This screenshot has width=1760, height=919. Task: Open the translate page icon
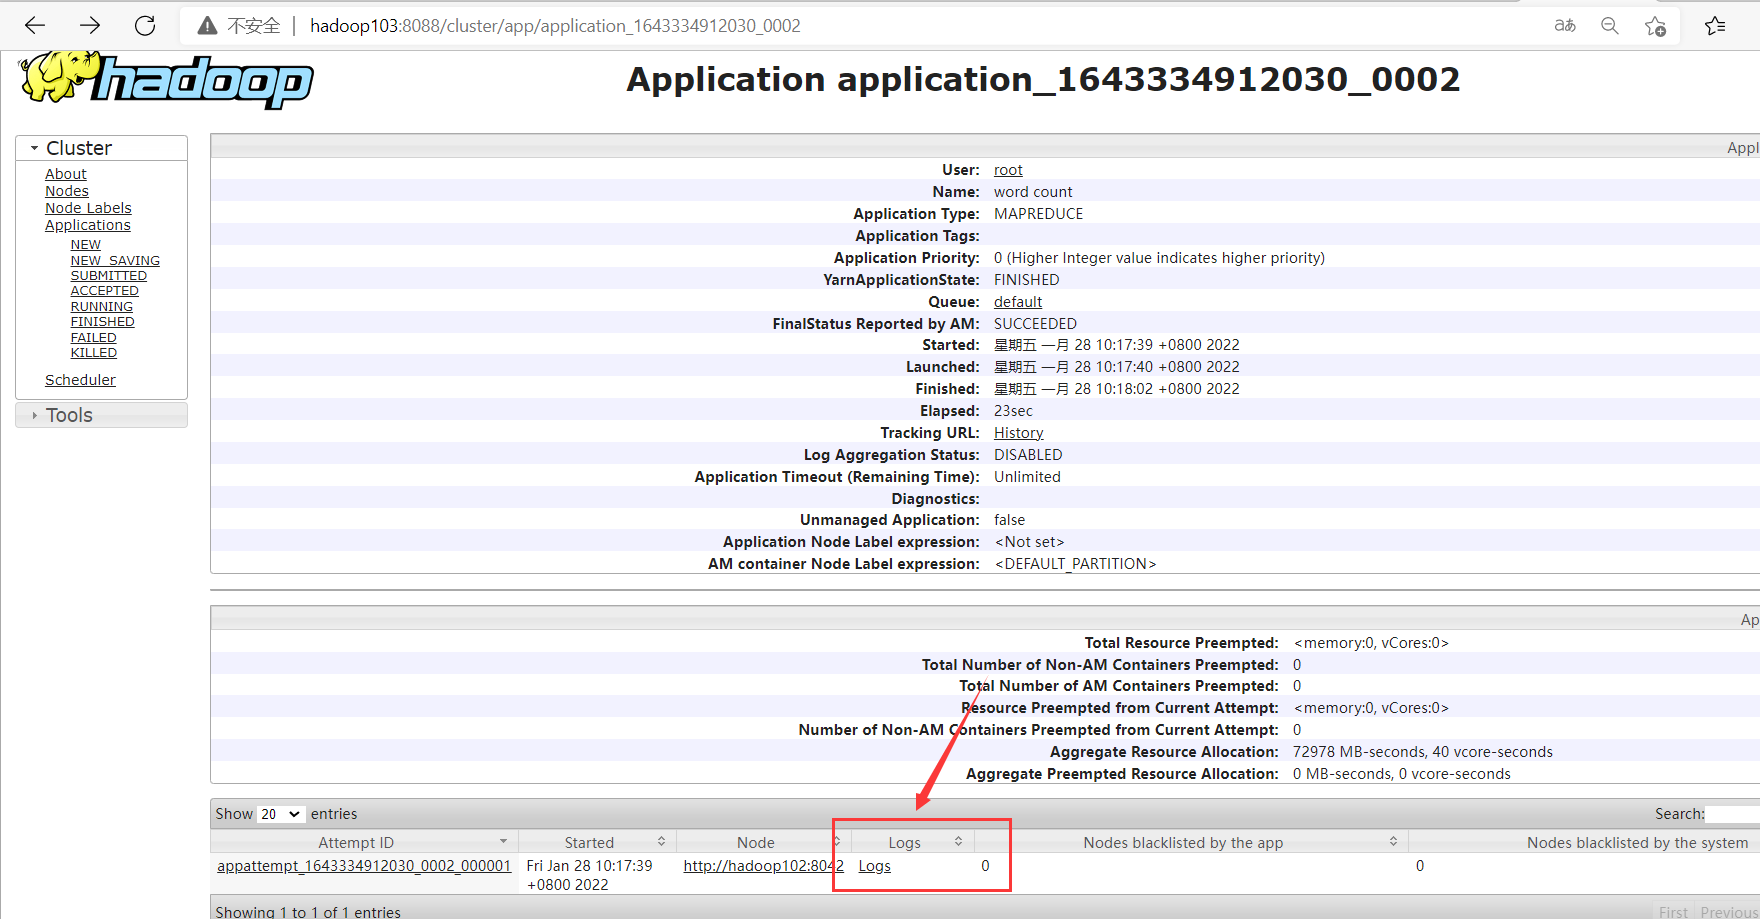[1565, 25]
